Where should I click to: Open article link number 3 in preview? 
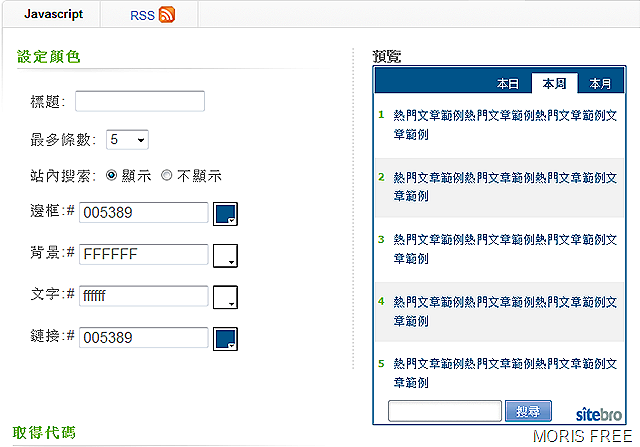(x=505, y=249)
